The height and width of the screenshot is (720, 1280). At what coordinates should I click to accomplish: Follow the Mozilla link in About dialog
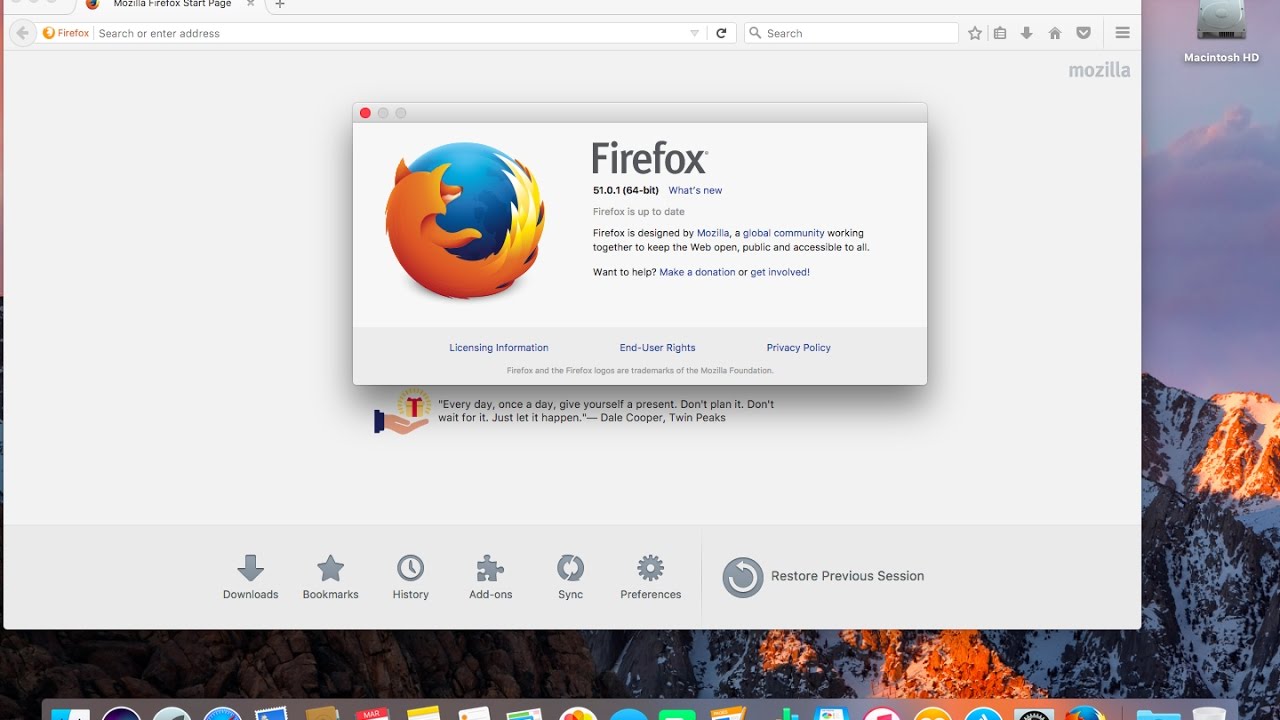(x=713, y=233)
